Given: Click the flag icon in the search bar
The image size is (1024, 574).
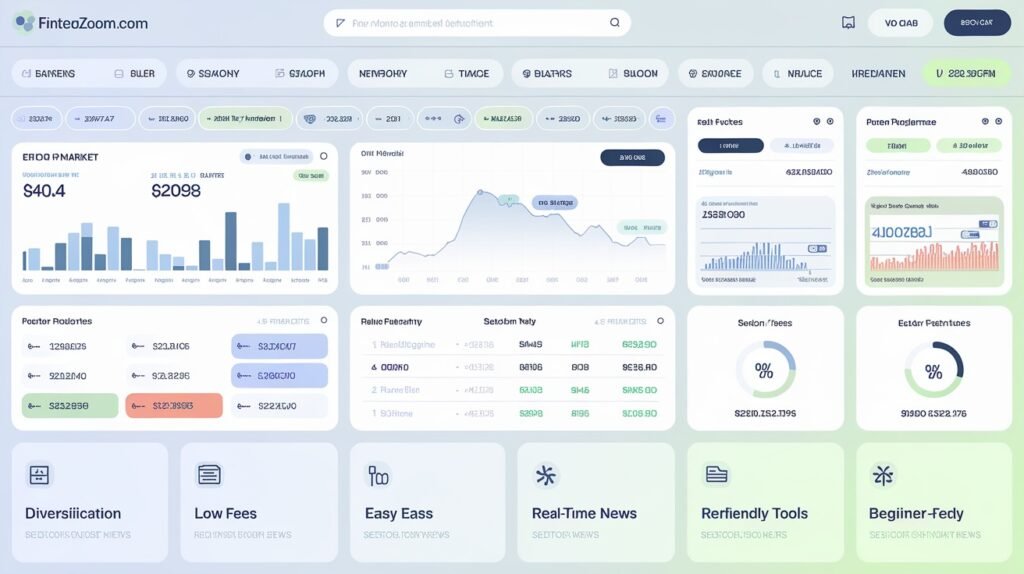Looking at the screenshot, I should [340, 23].
